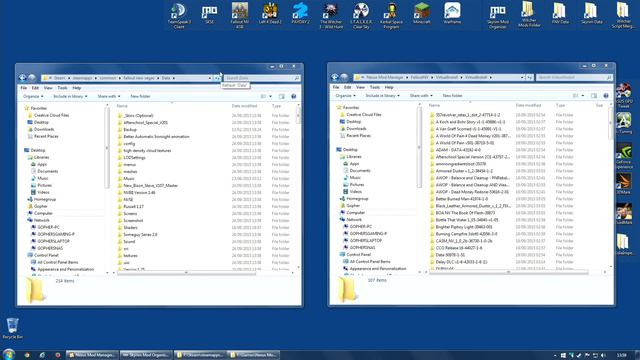This screenshot has height=360, width=640.
Task: Open the Left 4 Dead 2 desktop shortcut
Action: (270, 13)
